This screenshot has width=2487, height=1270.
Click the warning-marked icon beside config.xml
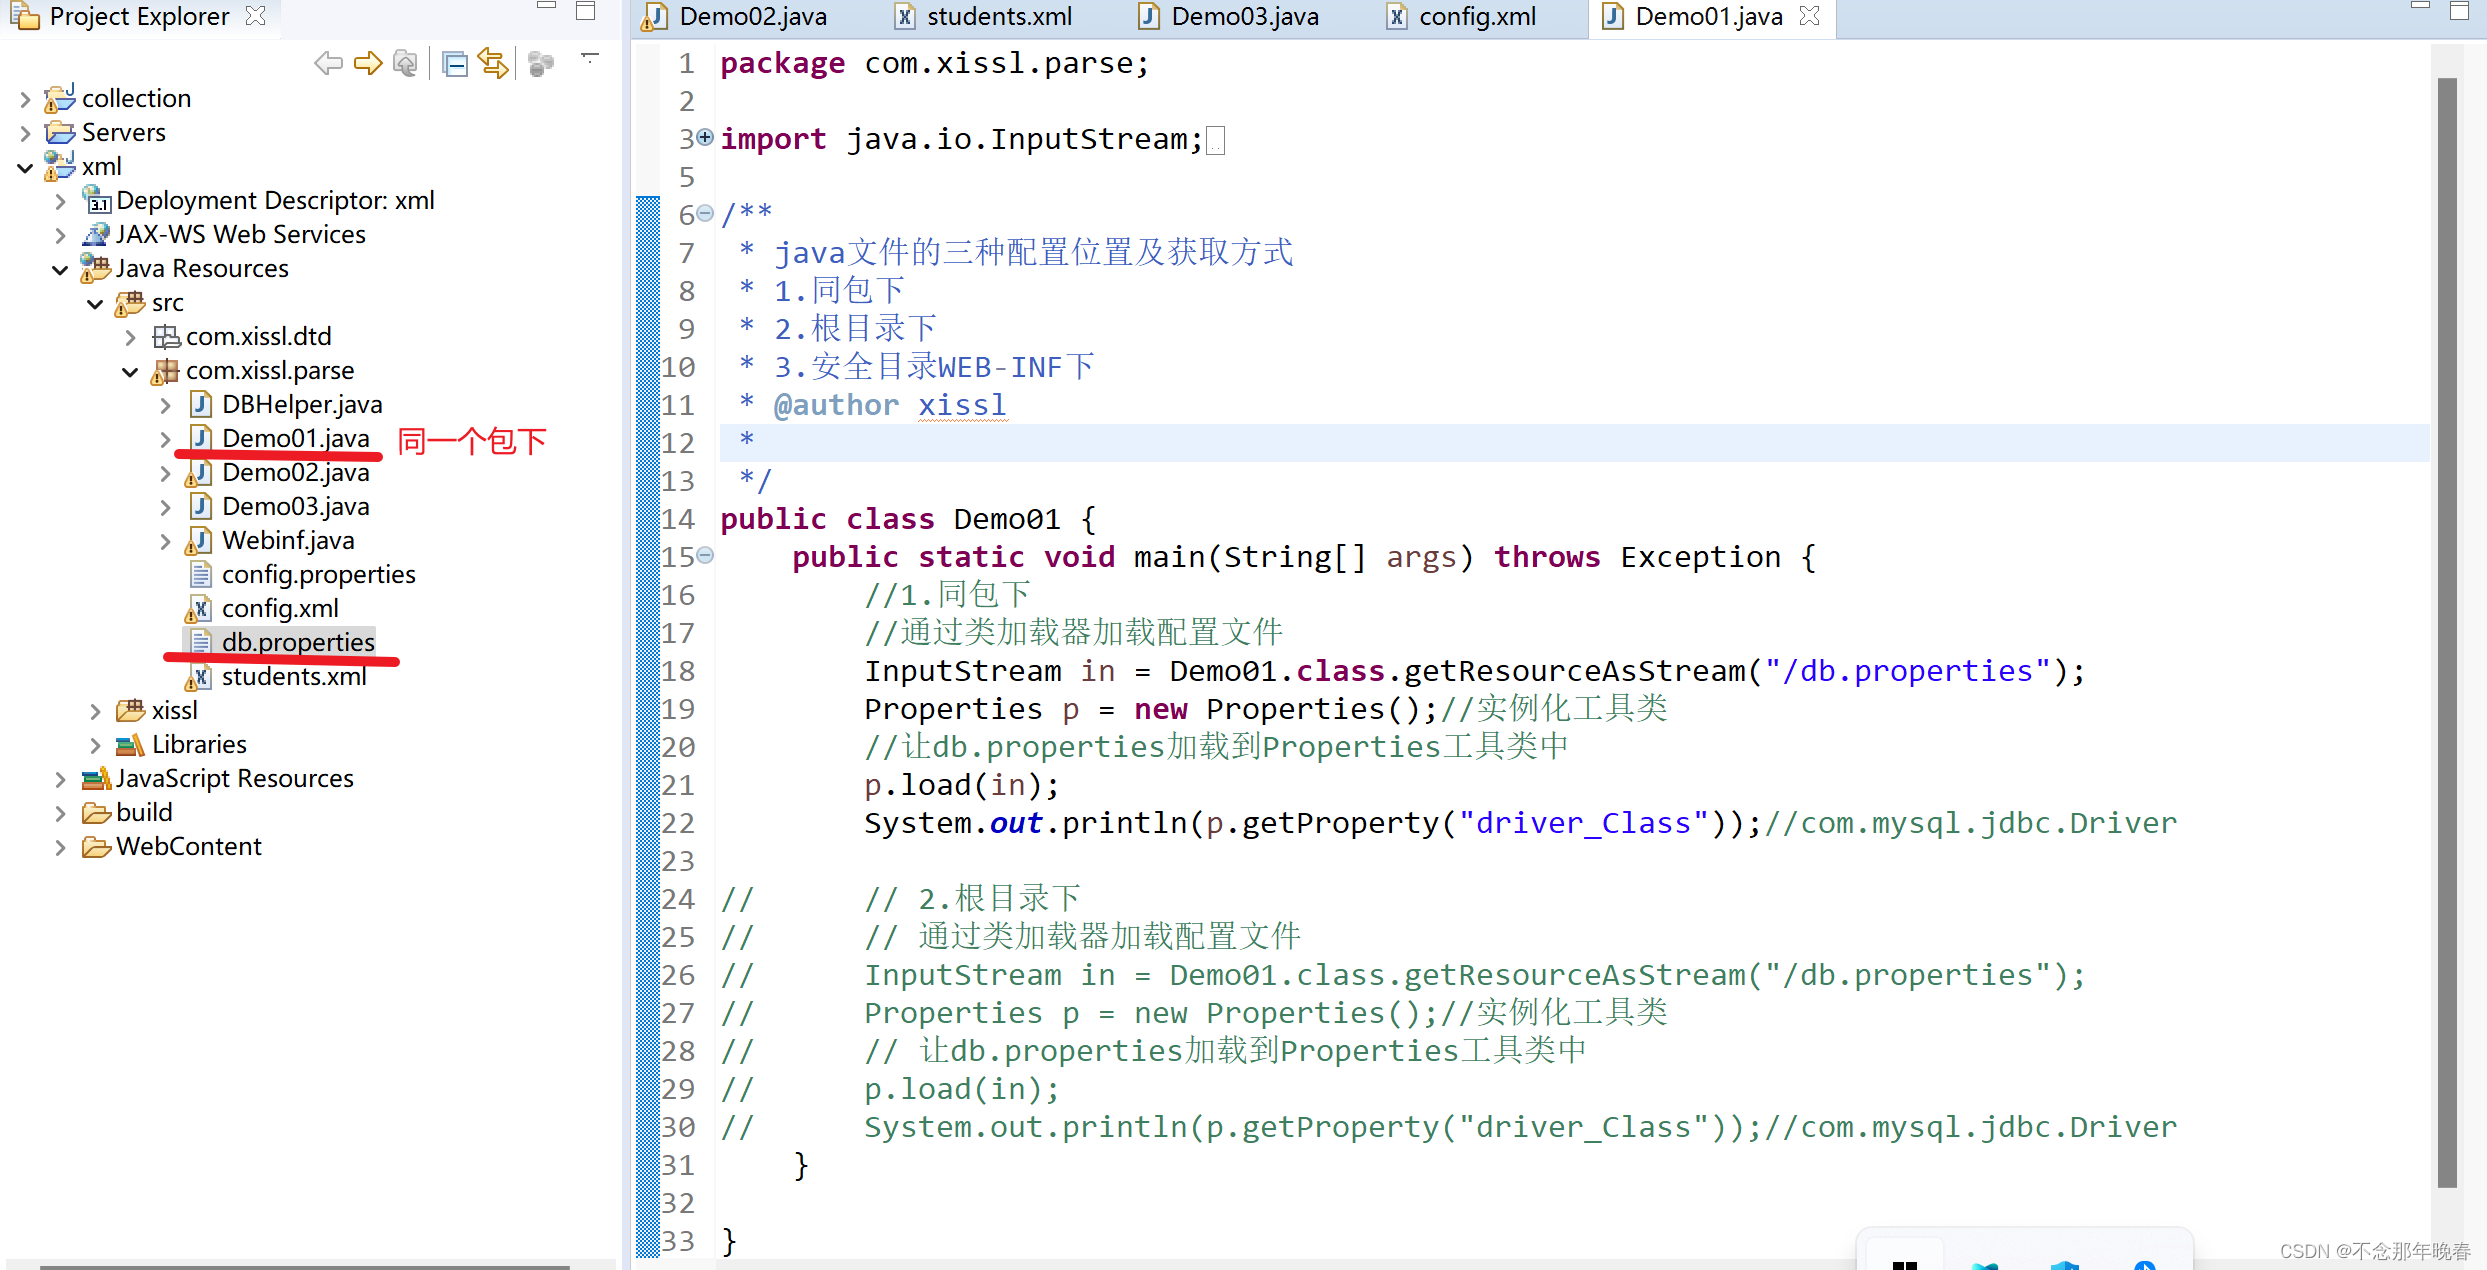(200, 608)
